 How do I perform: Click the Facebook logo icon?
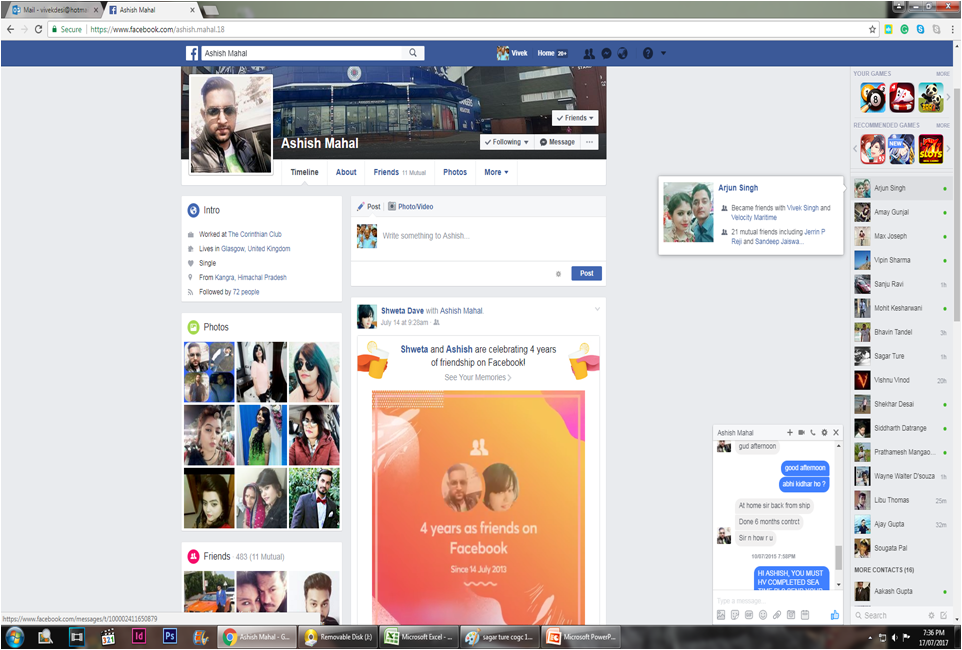pos(192,53)
